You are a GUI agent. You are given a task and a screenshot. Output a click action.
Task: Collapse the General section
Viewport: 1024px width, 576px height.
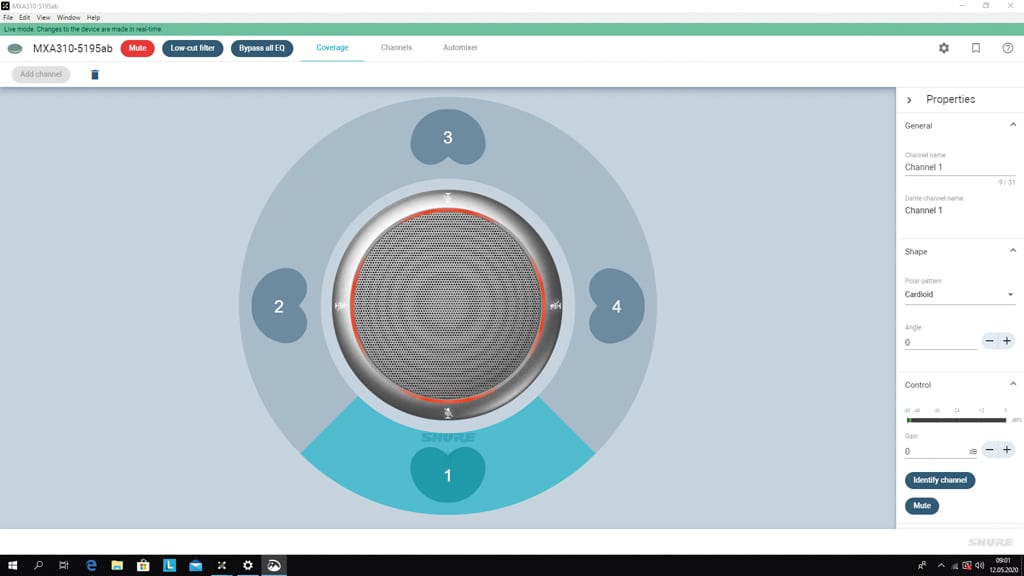tap(1013, 125)
